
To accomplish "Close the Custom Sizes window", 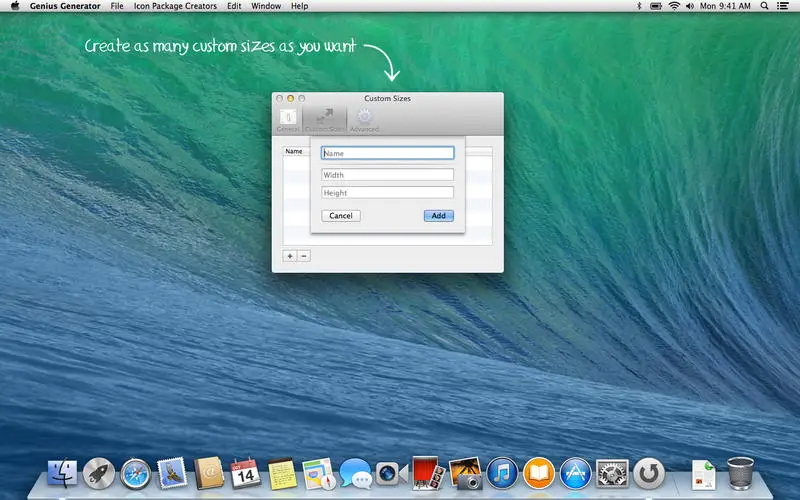I will pyautogui.click(x=280, y=98).
